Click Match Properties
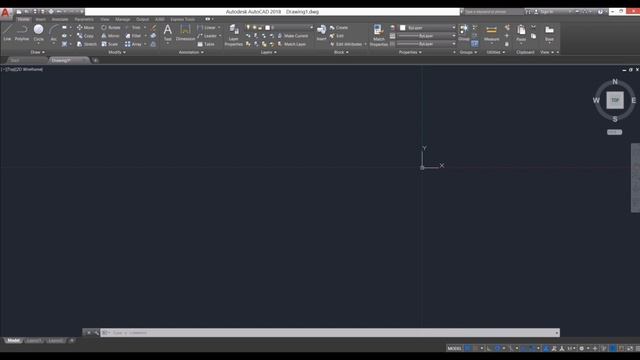This screenshot has width=640, height=360. pyautogui.click(x=378, y=35)
